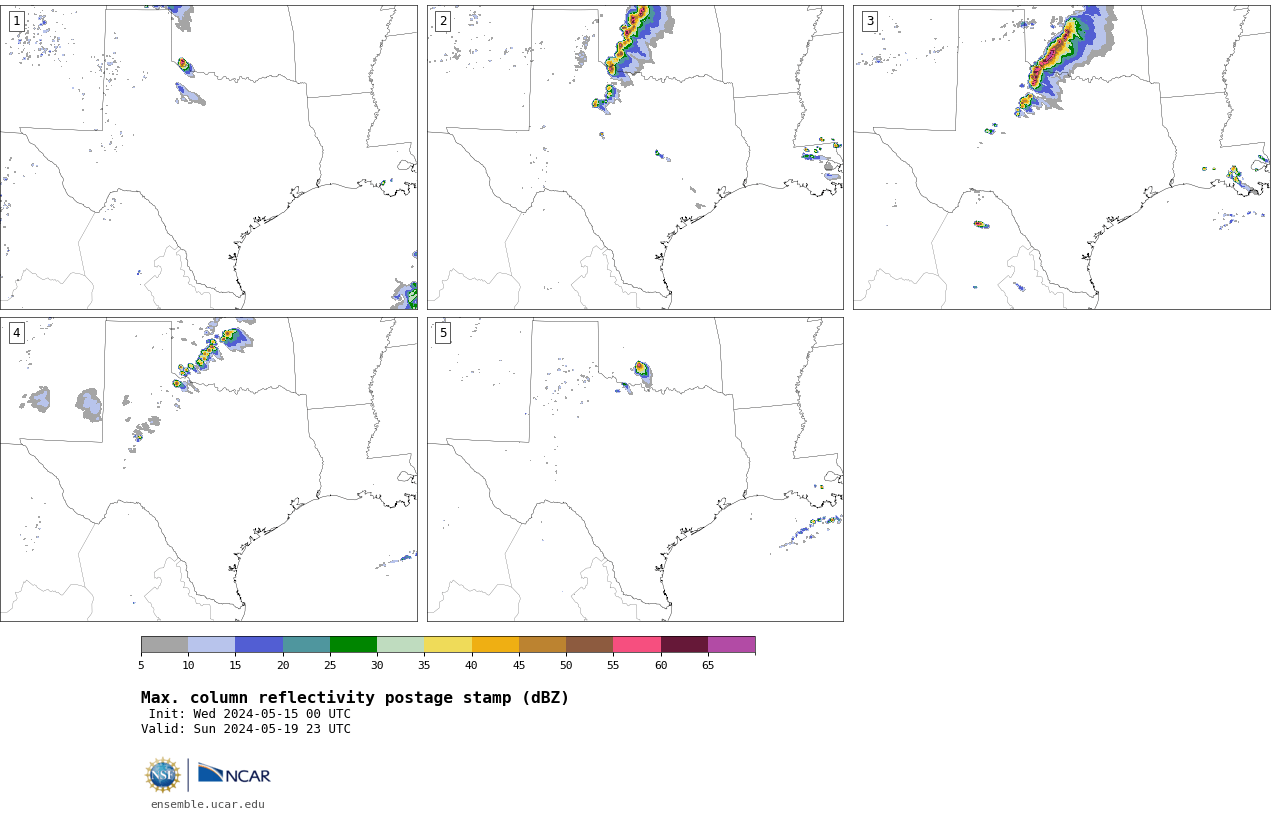
Task: Click the number 2 panel label
Action: pos(443,21)
